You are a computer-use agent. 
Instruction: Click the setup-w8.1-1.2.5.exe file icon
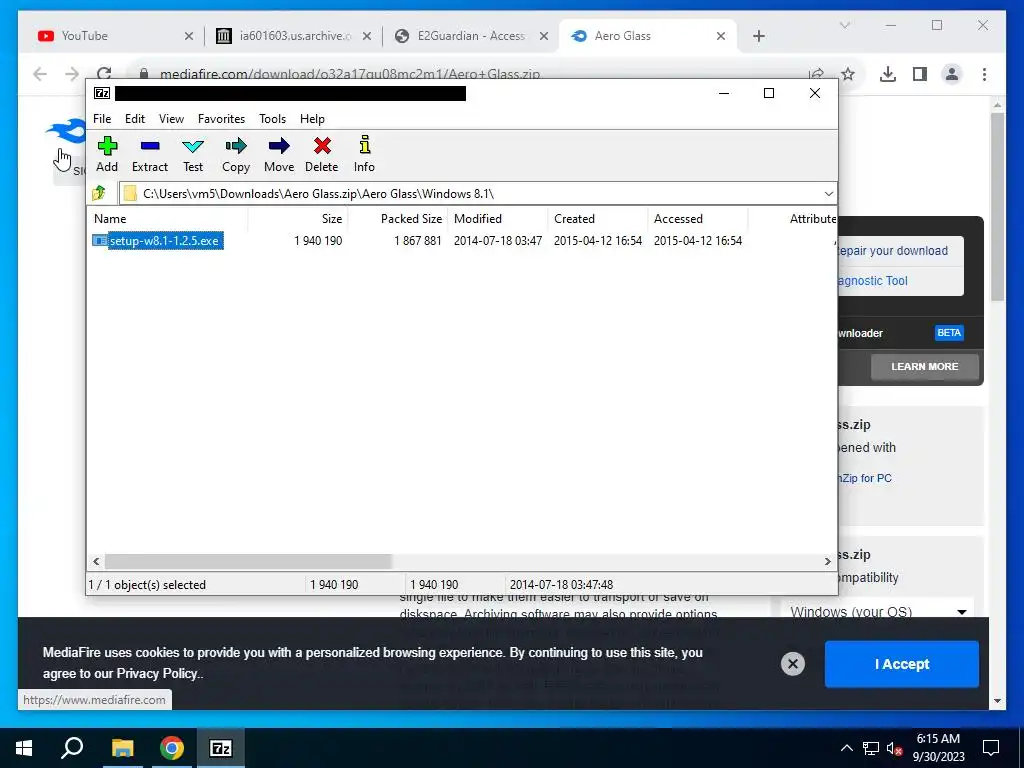coord(99,241)
